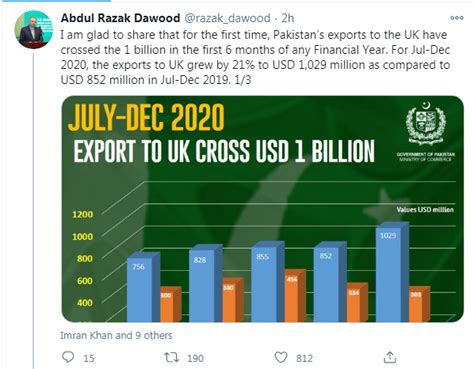Click the Abdul Razak Dawood display name
The image size is (474, 369).
click(x=120, y=18)
